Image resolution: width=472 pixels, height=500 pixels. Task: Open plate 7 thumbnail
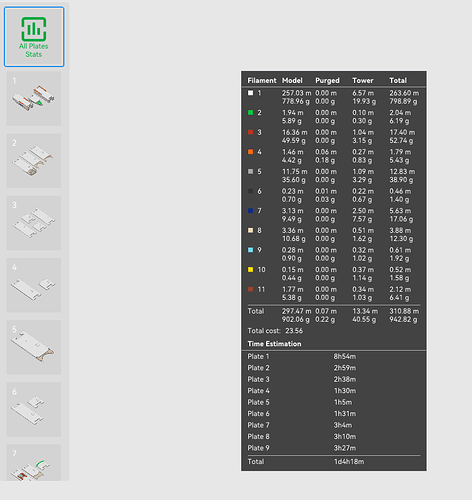(34, 463)
